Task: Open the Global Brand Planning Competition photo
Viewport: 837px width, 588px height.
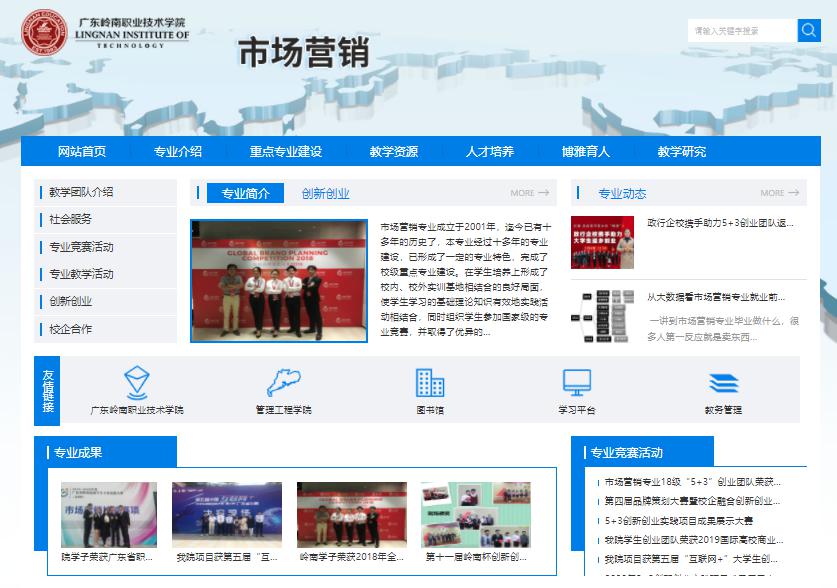Action: coord(279,281)
